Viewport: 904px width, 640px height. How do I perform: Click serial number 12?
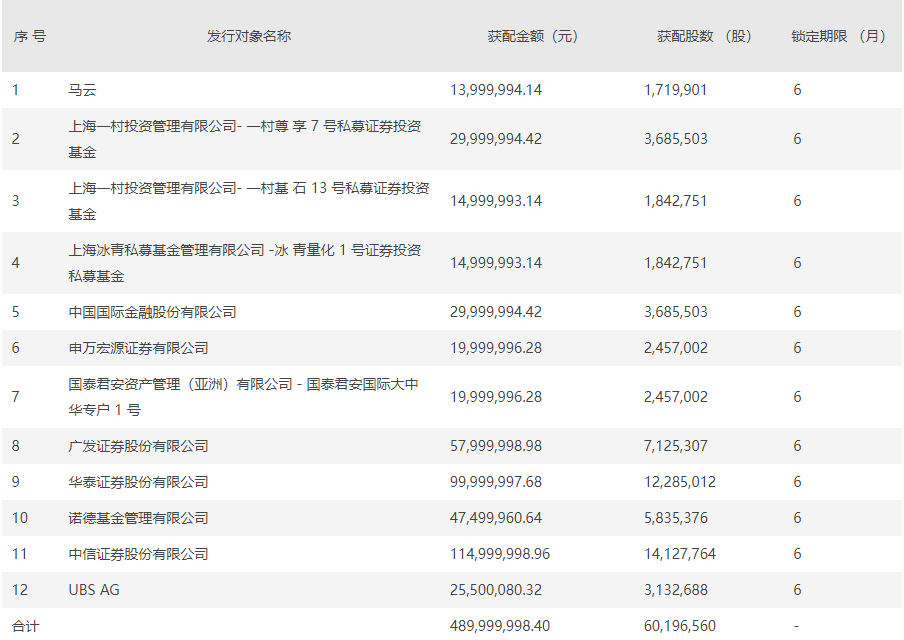tap(20, 590)
